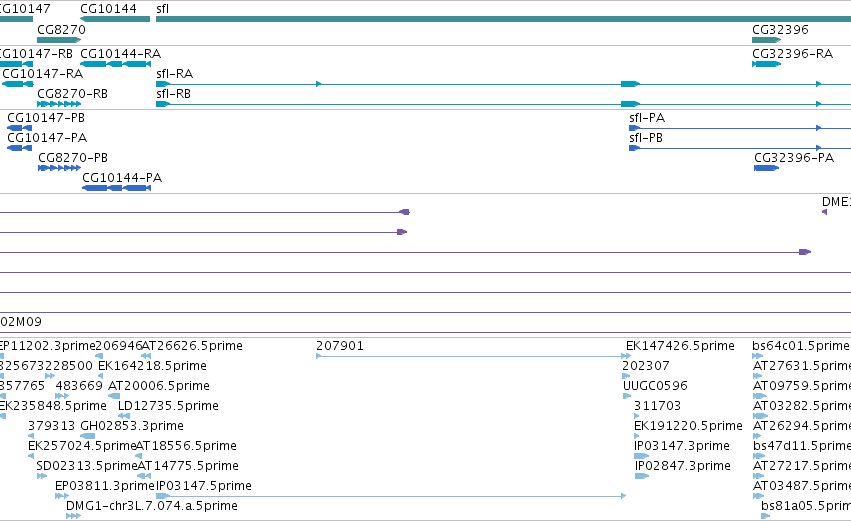The image size is (851, 521).
Task: Select IP02847.3prime EST
Action: (x=642, y=476)
